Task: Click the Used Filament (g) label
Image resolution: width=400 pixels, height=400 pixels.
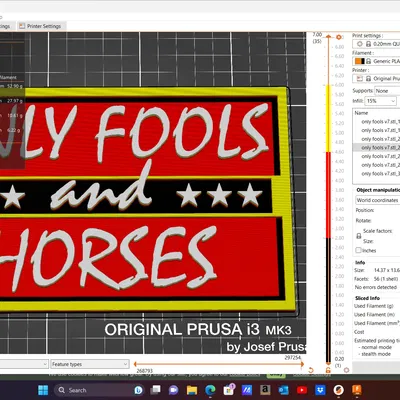Action: tap(373, 306)
